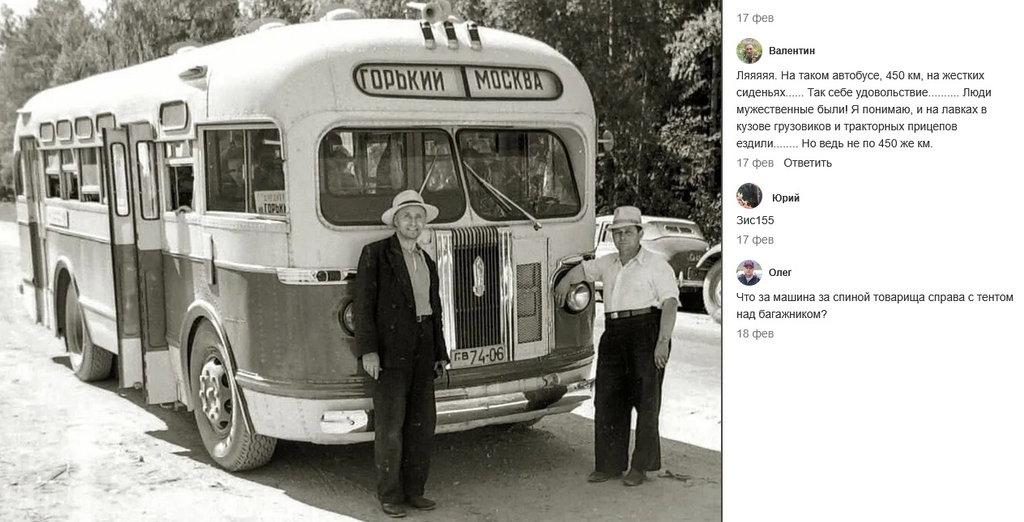The image size is (1024, 522).
Task: Click the username Валентин
Action: pos(792,51)
